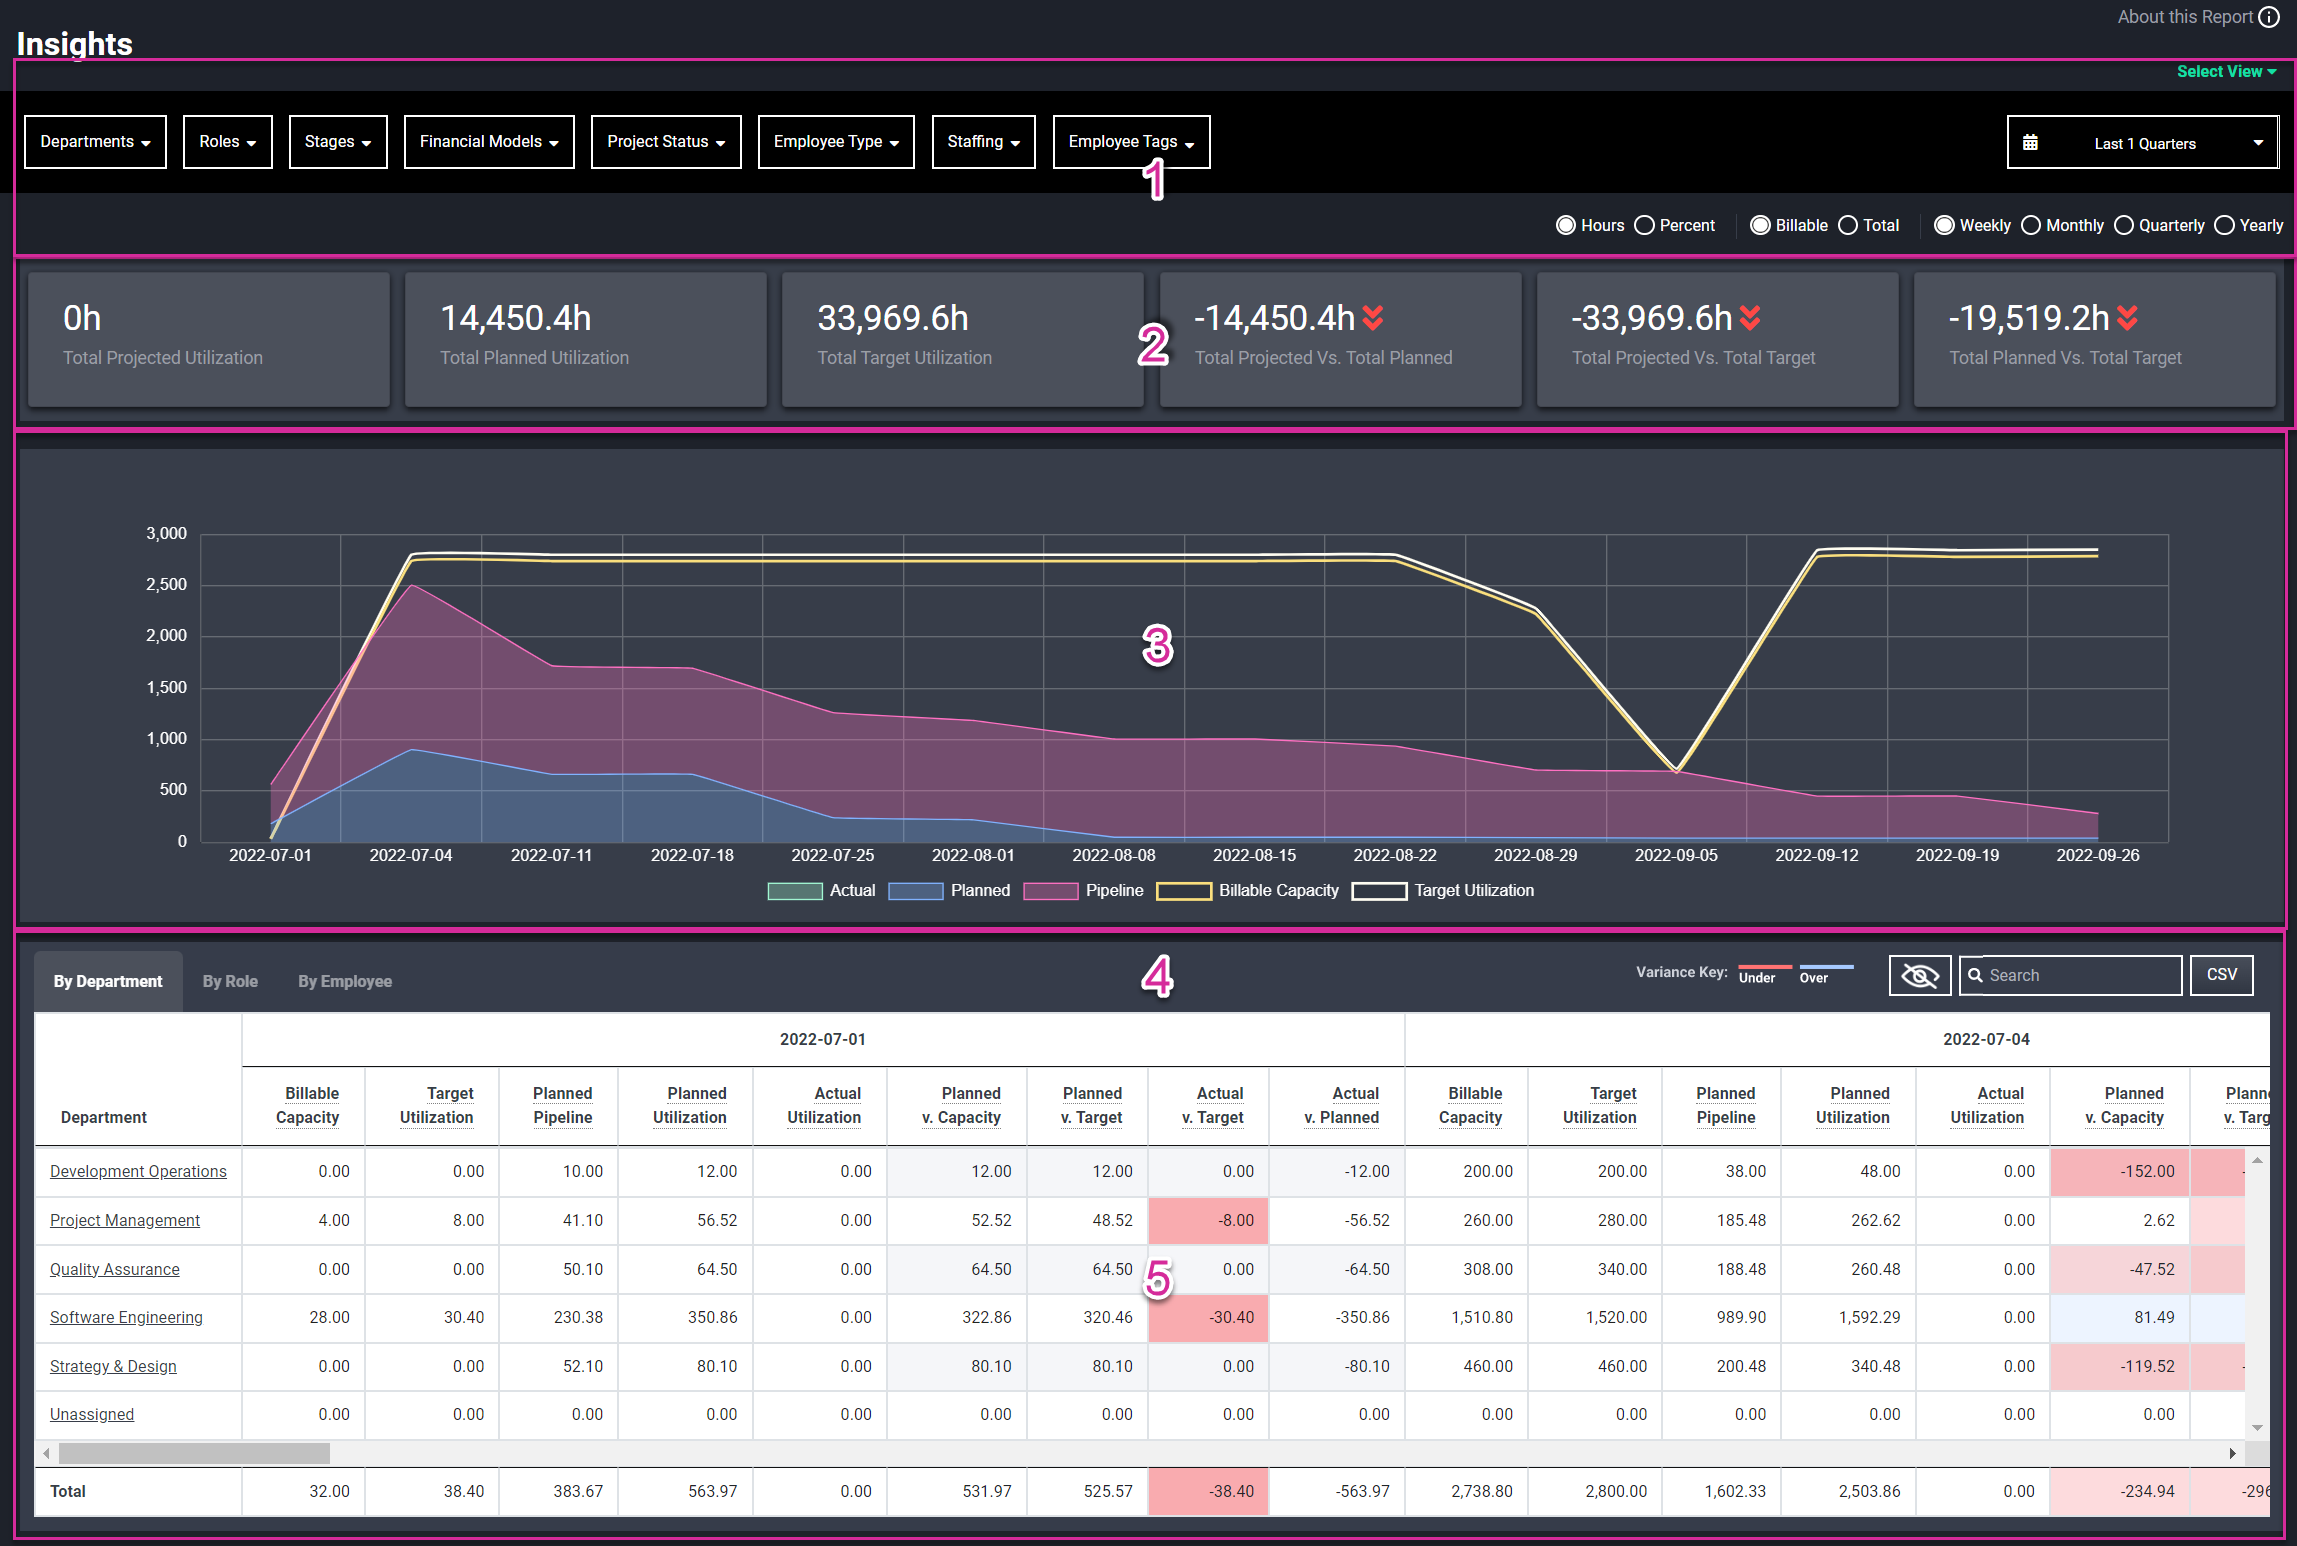
Task: Open the Software Engineering department link
Action: click(126, 1317)
